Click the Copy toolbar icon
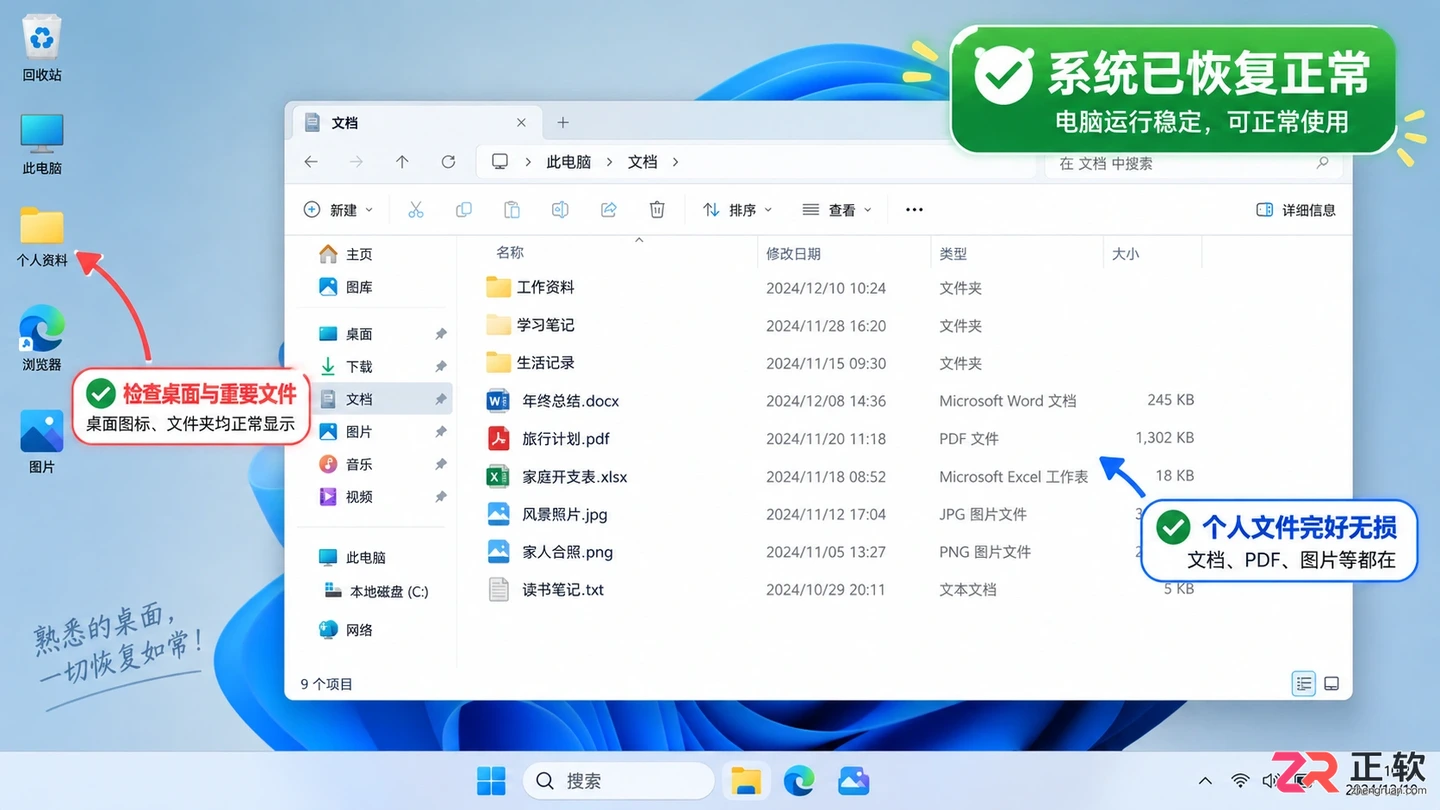Image resolution: width=1440 pixels, height=810 pixels. pyautogui.click(x=464, y=210)
